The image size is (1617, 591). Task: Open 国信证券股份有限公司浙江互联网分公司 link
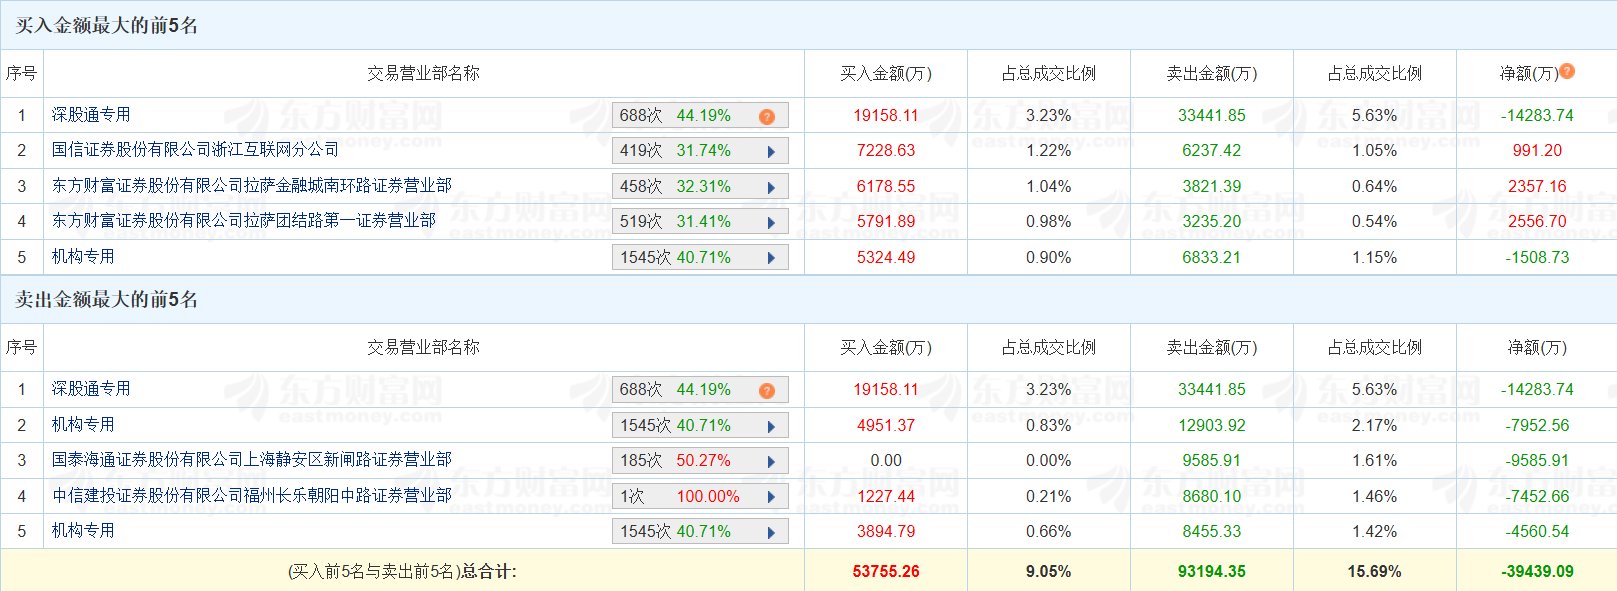coord(195,150)
